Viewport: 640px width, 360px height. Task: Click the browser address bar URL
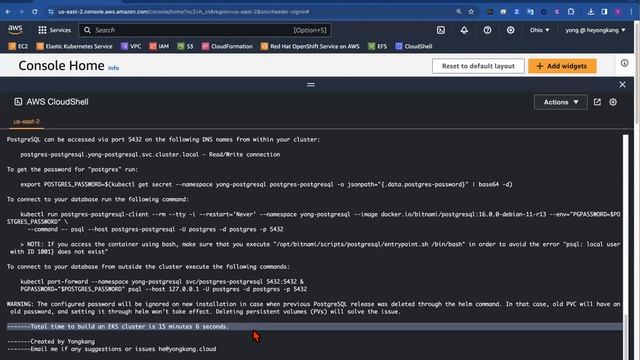183,12
